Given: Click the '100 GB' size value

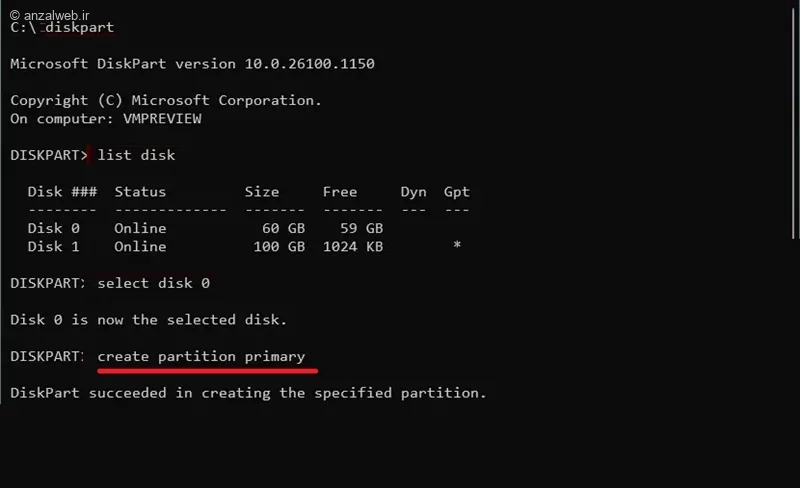Looking at the screenshot, I should pyautogui.click(x=279, y=247).
